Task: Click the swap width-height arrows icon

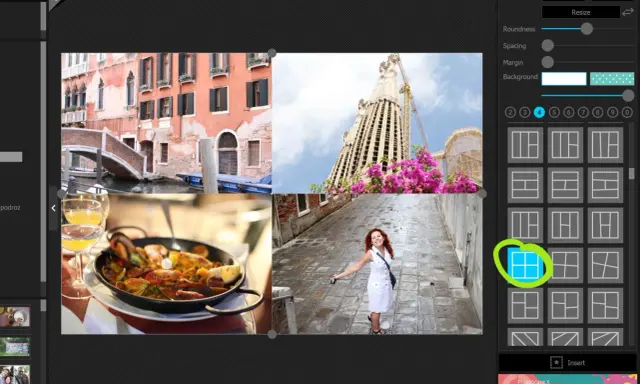Action: pos(628,12)
